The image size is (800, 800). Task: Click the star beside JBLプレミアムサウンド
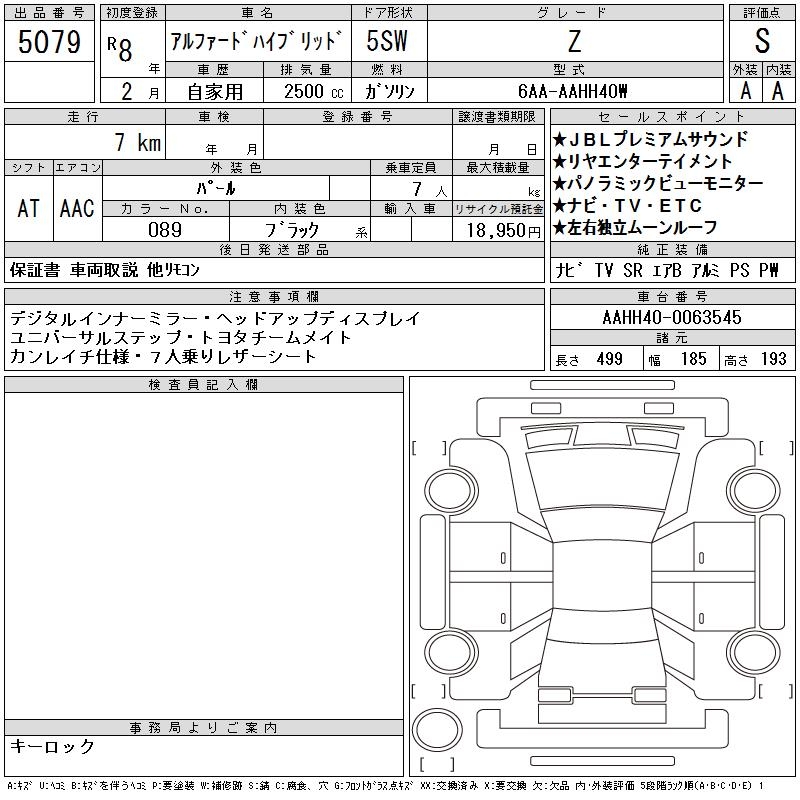(x=560, y=140)
